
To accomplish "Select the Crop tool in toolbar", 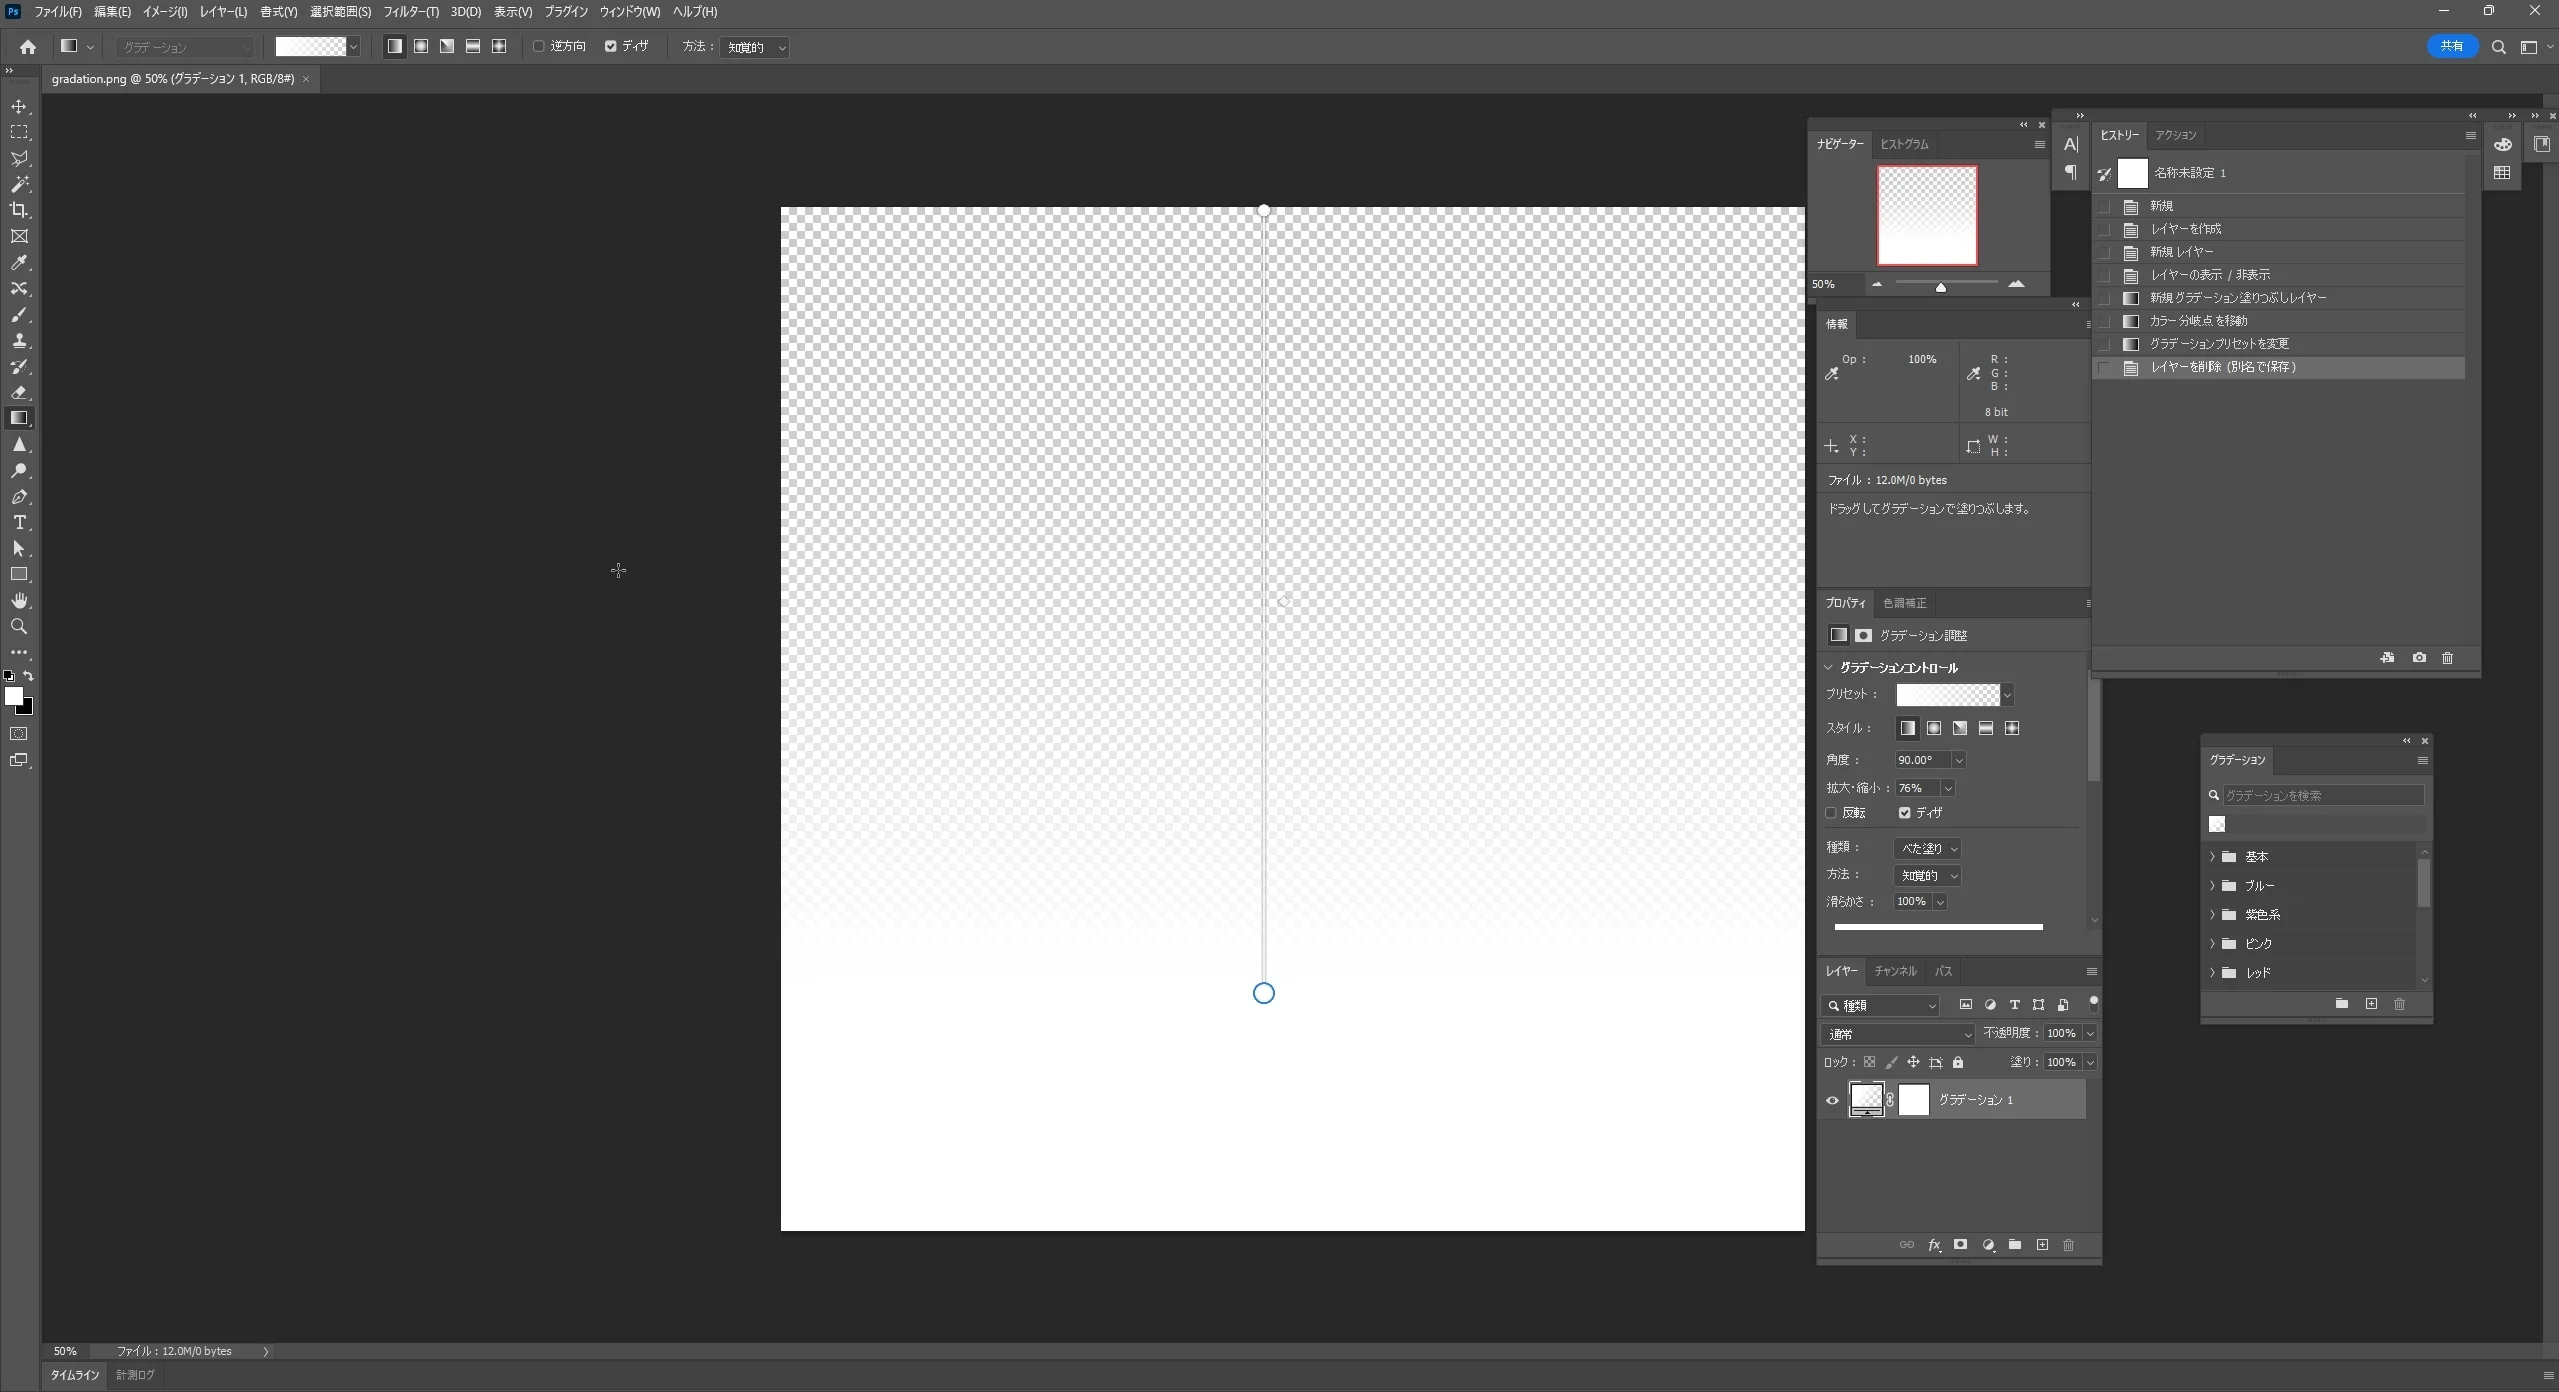I will [x=19, y=210].
